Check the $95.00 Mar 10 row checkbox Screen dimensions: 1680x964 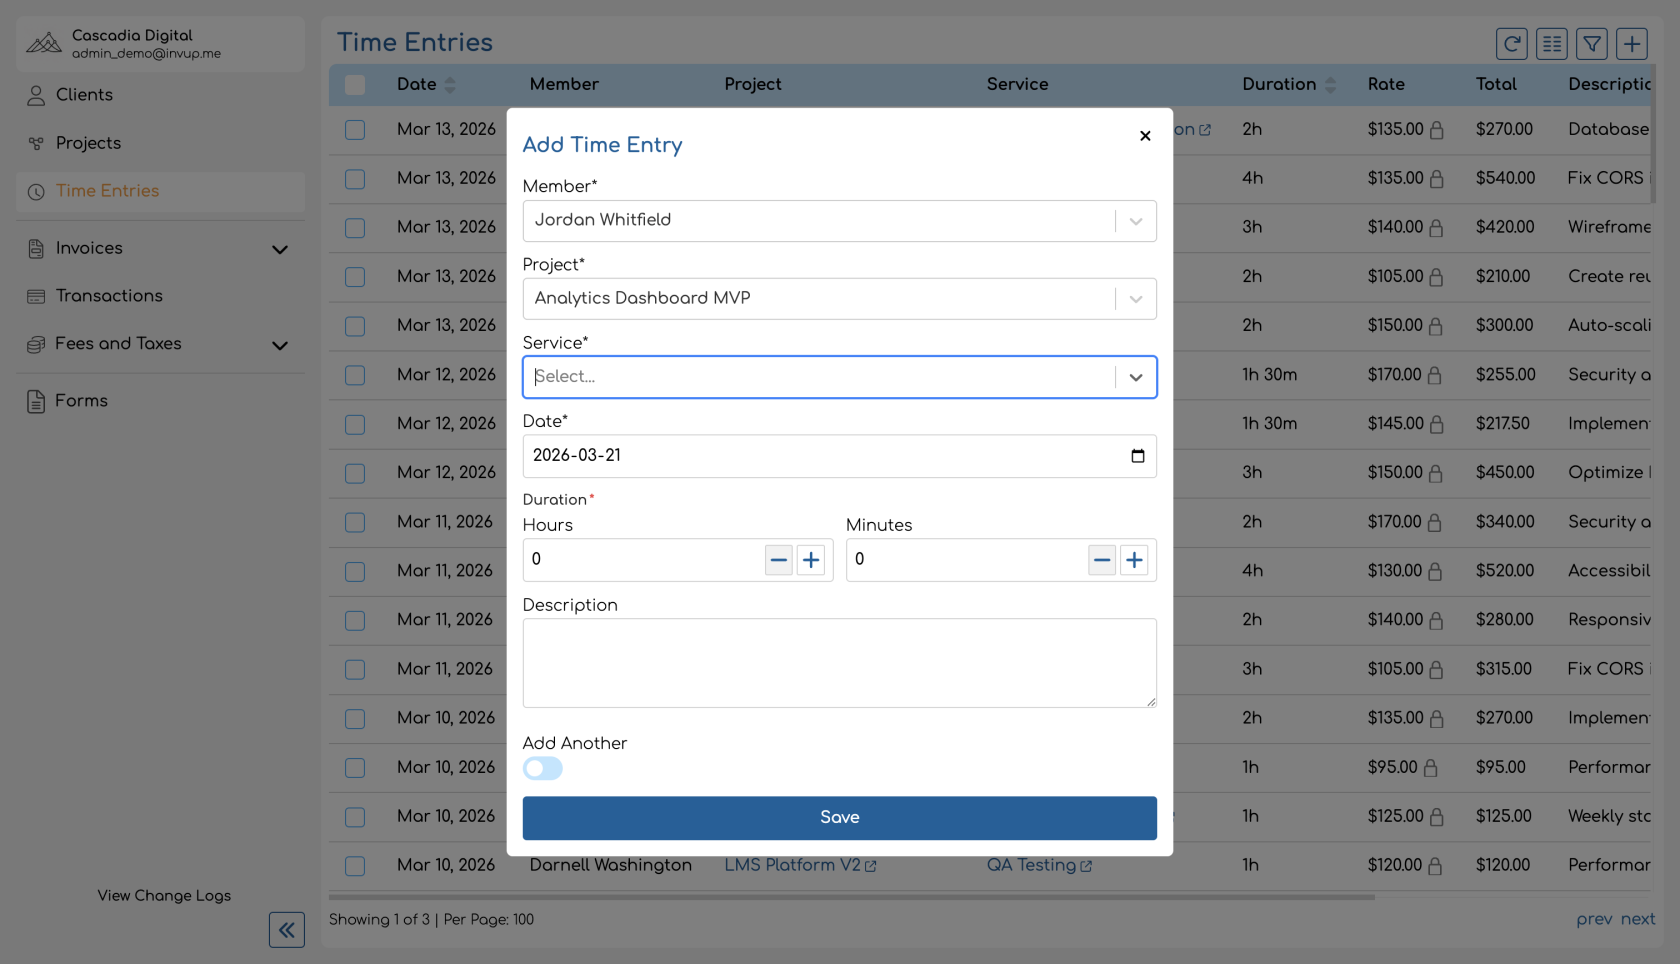[355, 768]
